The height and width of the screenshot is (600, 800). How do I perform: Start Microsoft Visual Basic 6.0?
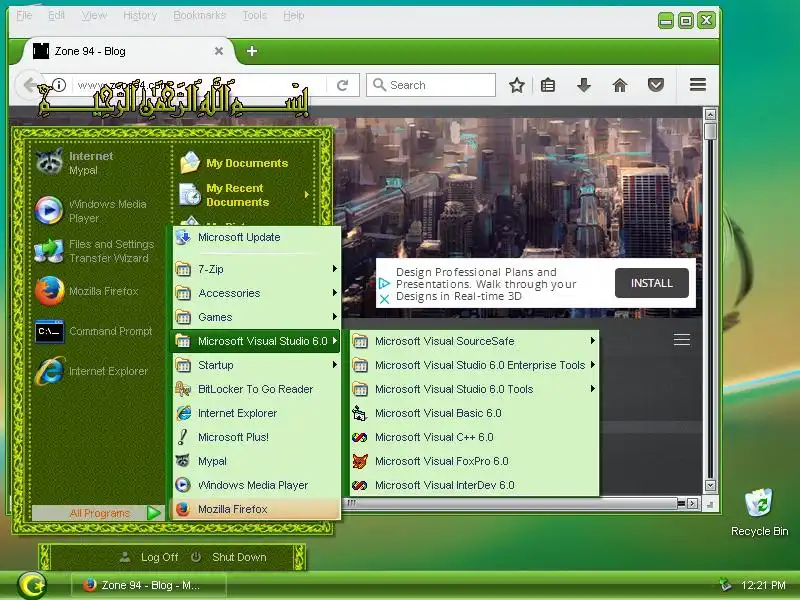click(474, 413)
